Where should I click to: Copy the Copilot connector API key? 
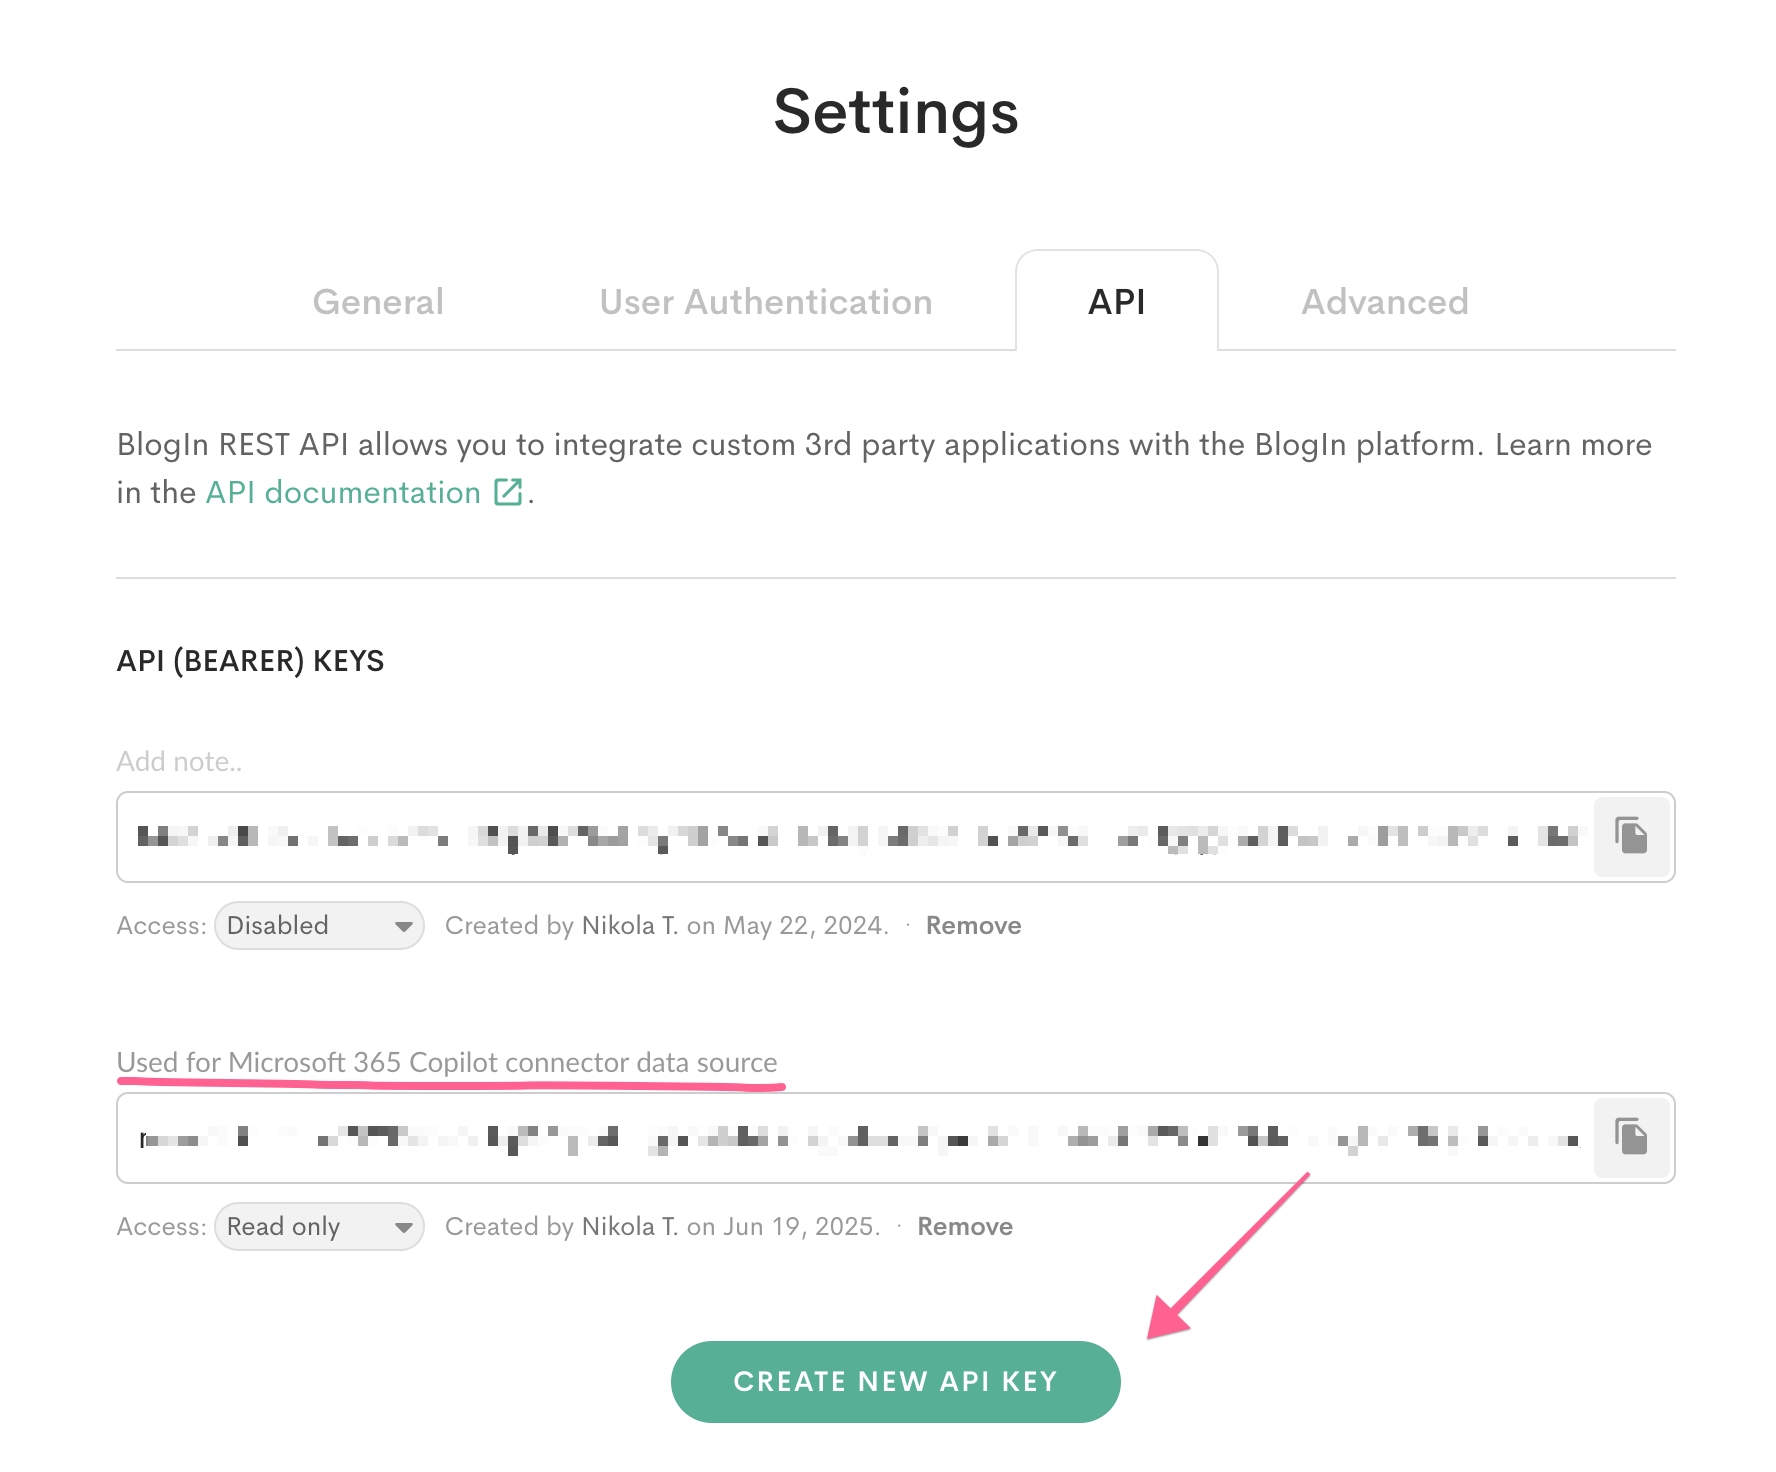pos(1632,1137)
